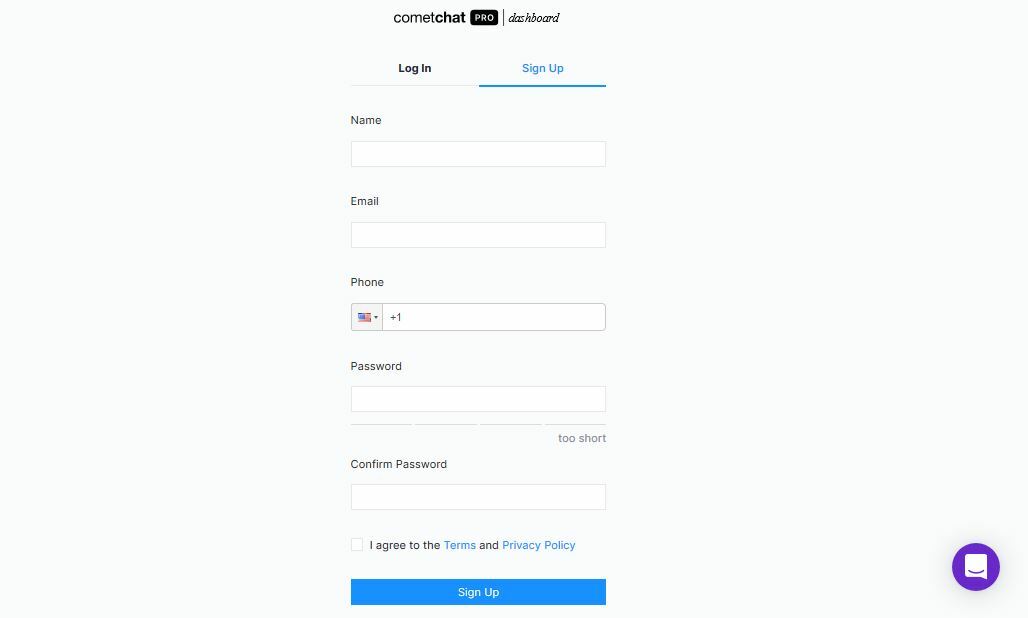
Task: Focus the Email input field
Action: 478,235
